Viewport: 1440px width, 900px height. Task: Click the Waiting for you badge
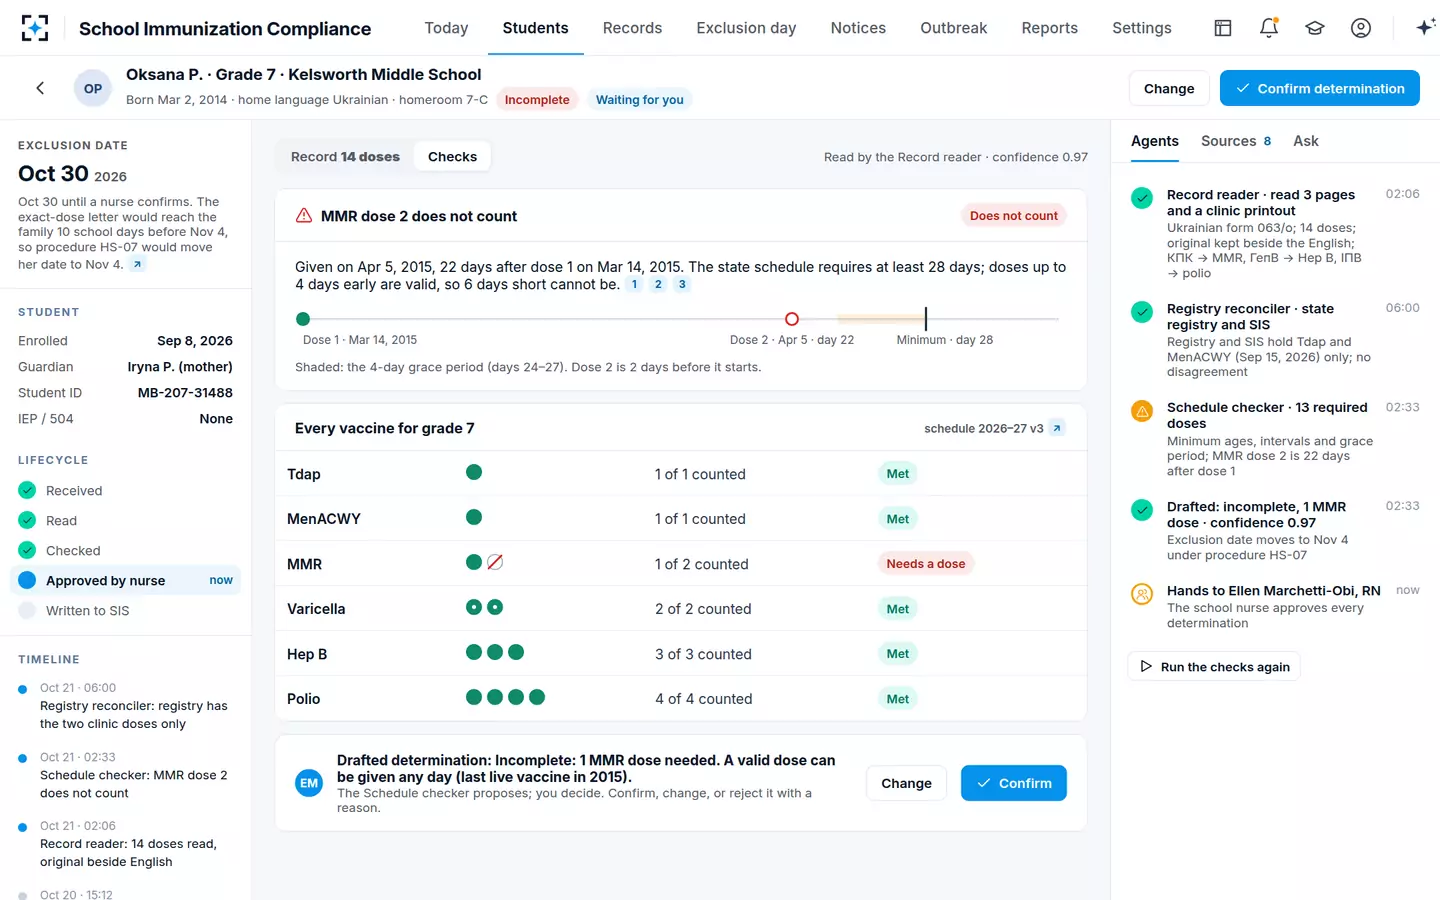(640, 100)
